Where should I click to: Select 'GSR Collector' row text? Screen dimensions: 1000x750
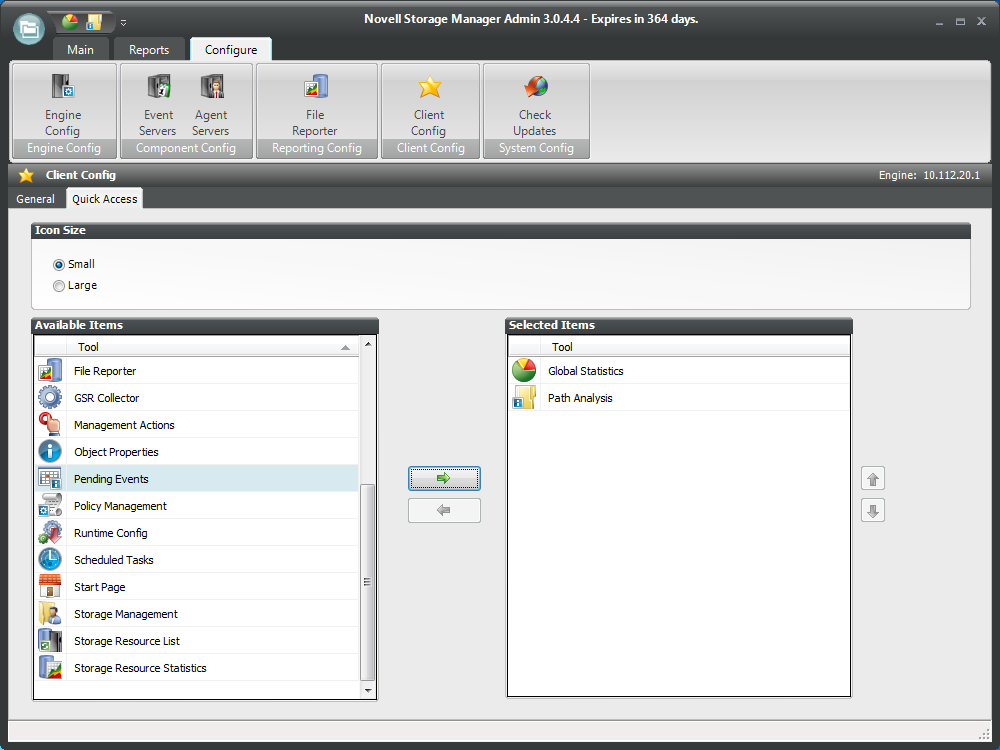107,398
